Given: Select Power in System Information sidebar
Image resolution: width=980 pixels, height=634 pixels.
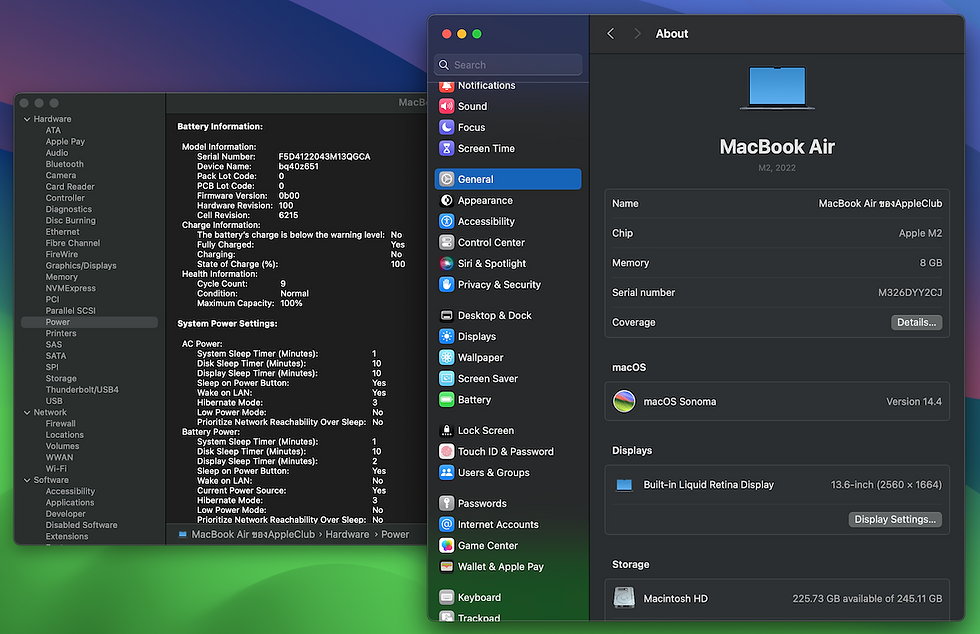Looking at the screenshot, I should [89, 322].
